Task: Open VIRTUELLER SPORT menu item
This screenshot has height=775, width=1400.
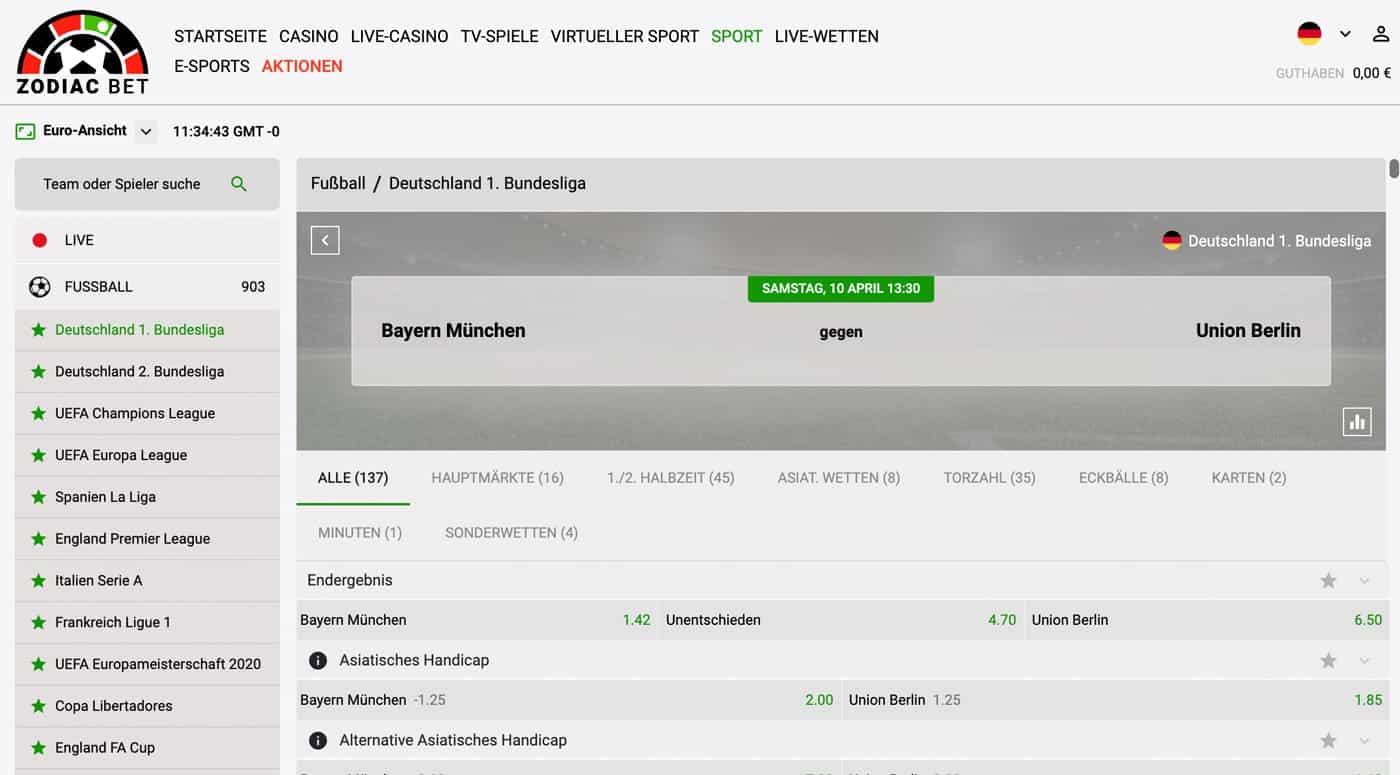Action: coord(625,36)
